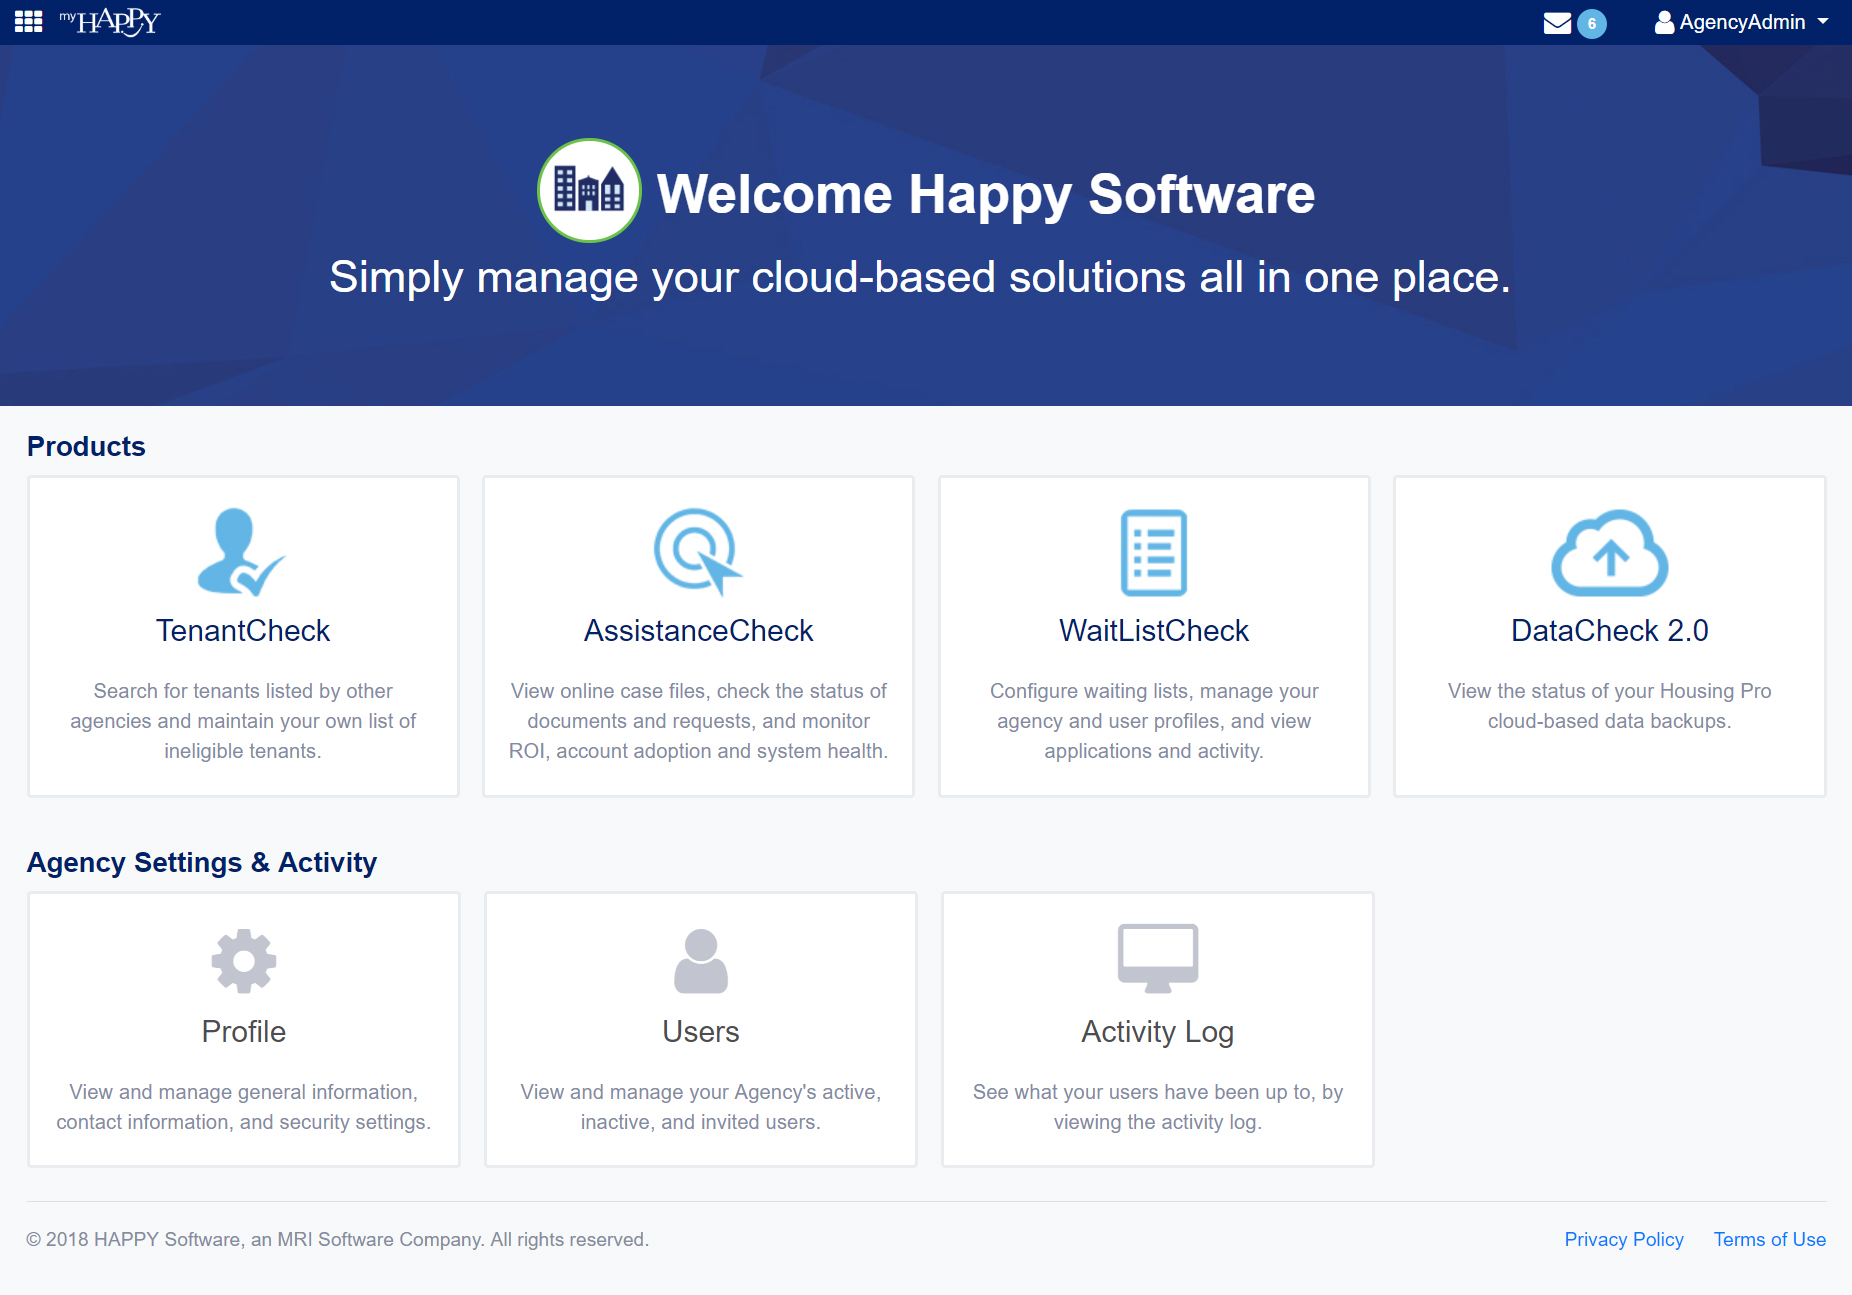The image size is (1852, 1295).
Task: Go to the Users settings title
Action: 700,1032
